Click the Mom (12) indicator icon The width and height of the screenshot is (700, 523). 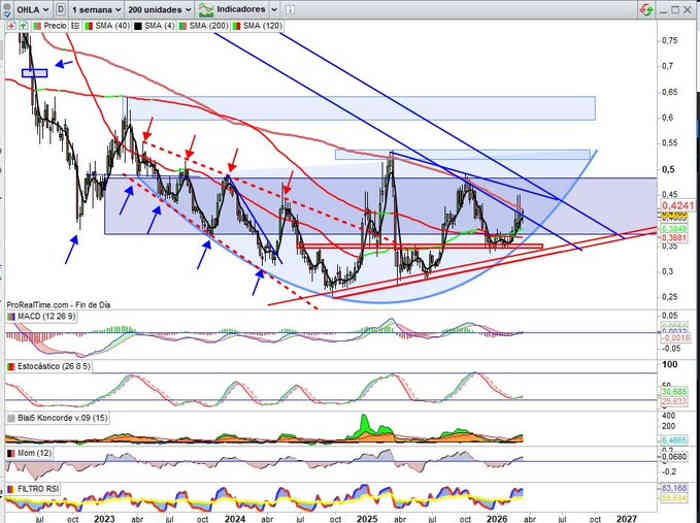[11, 454]
